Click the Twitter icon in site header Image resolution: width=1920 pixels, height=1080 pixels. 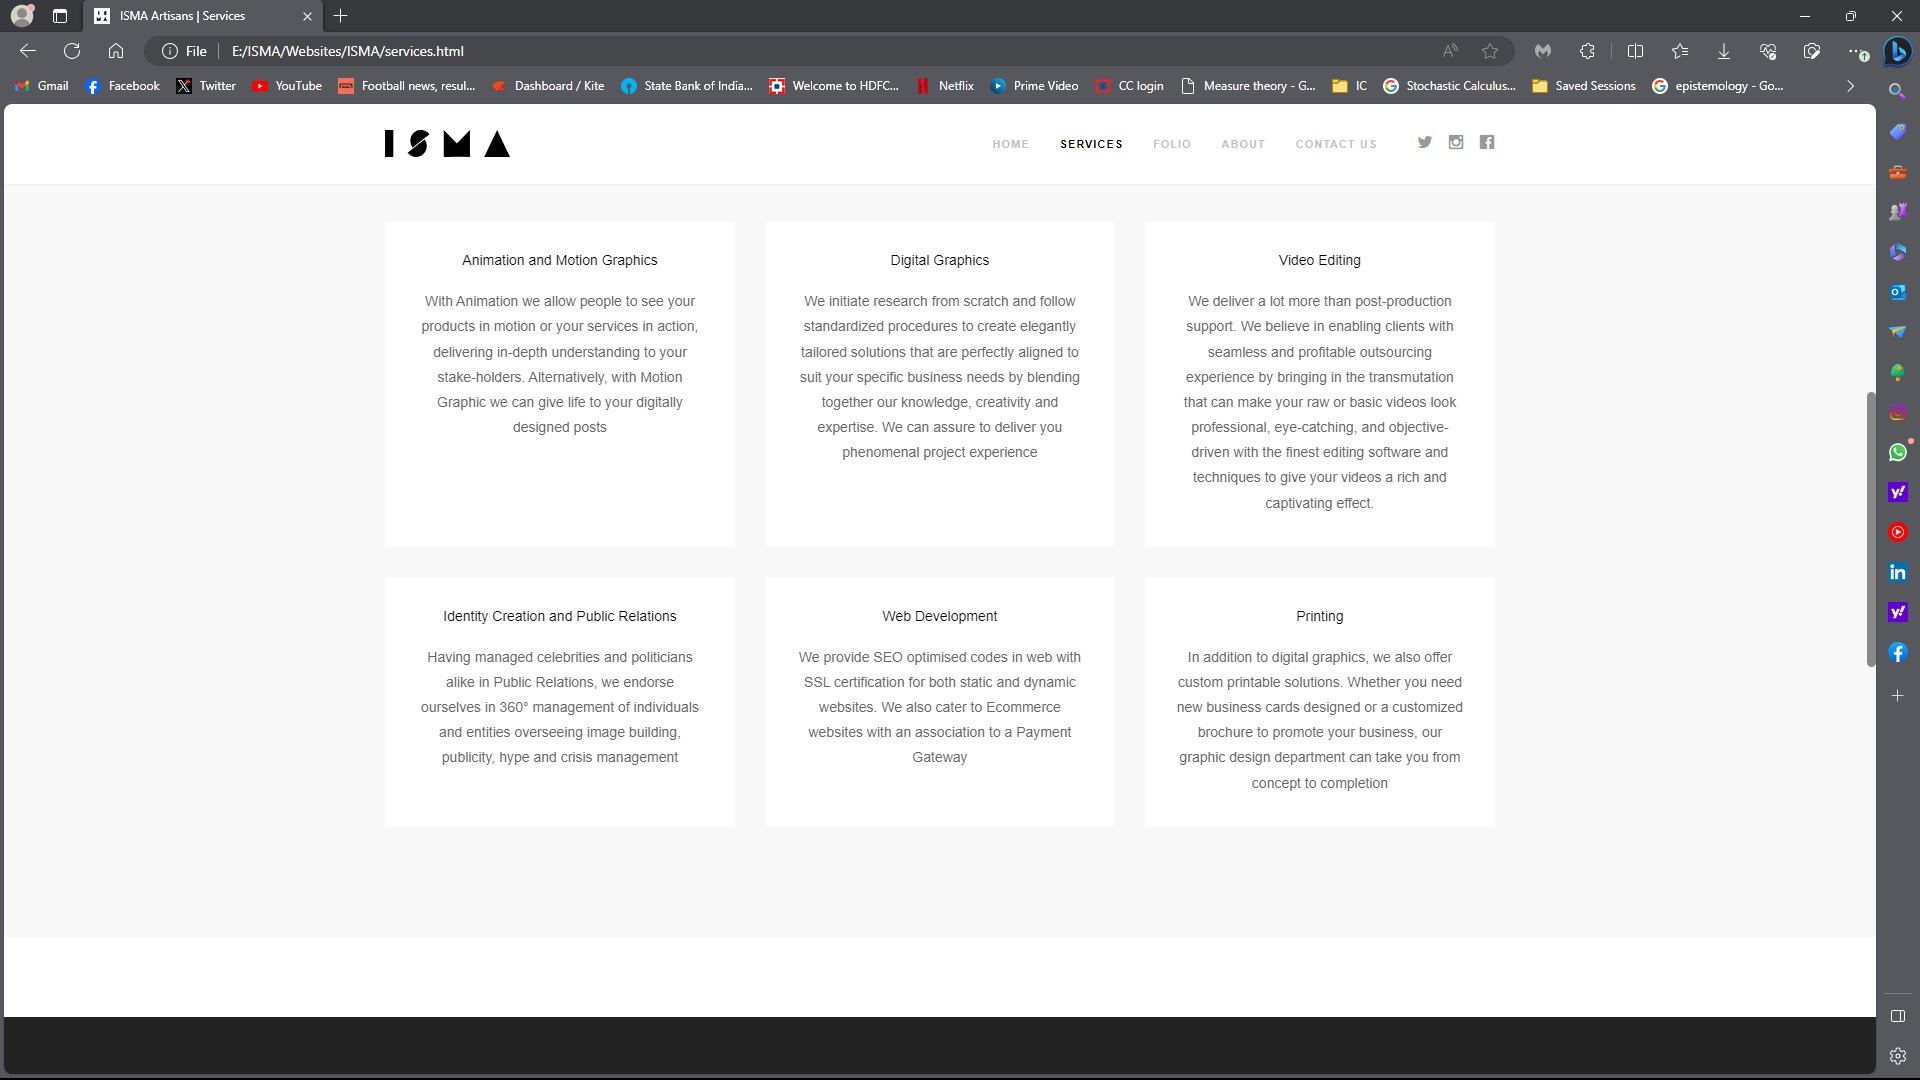tap(1424, 142)
